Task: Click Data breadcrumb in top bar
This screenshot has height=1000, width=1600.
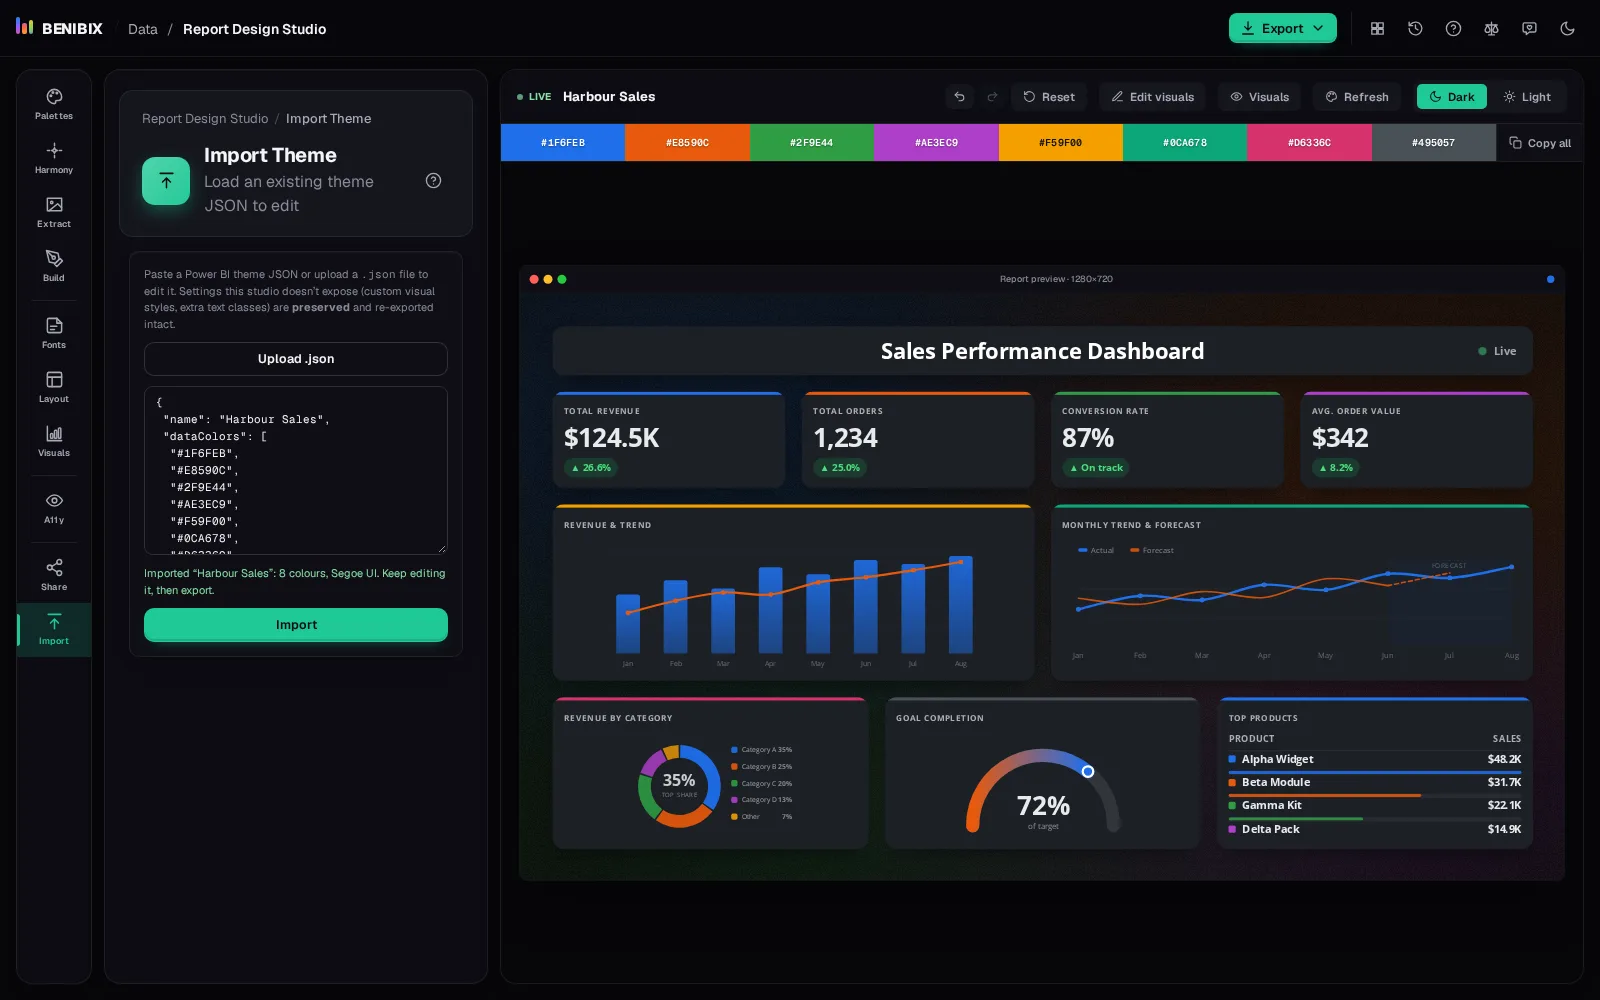Action: tap(143, 29)
